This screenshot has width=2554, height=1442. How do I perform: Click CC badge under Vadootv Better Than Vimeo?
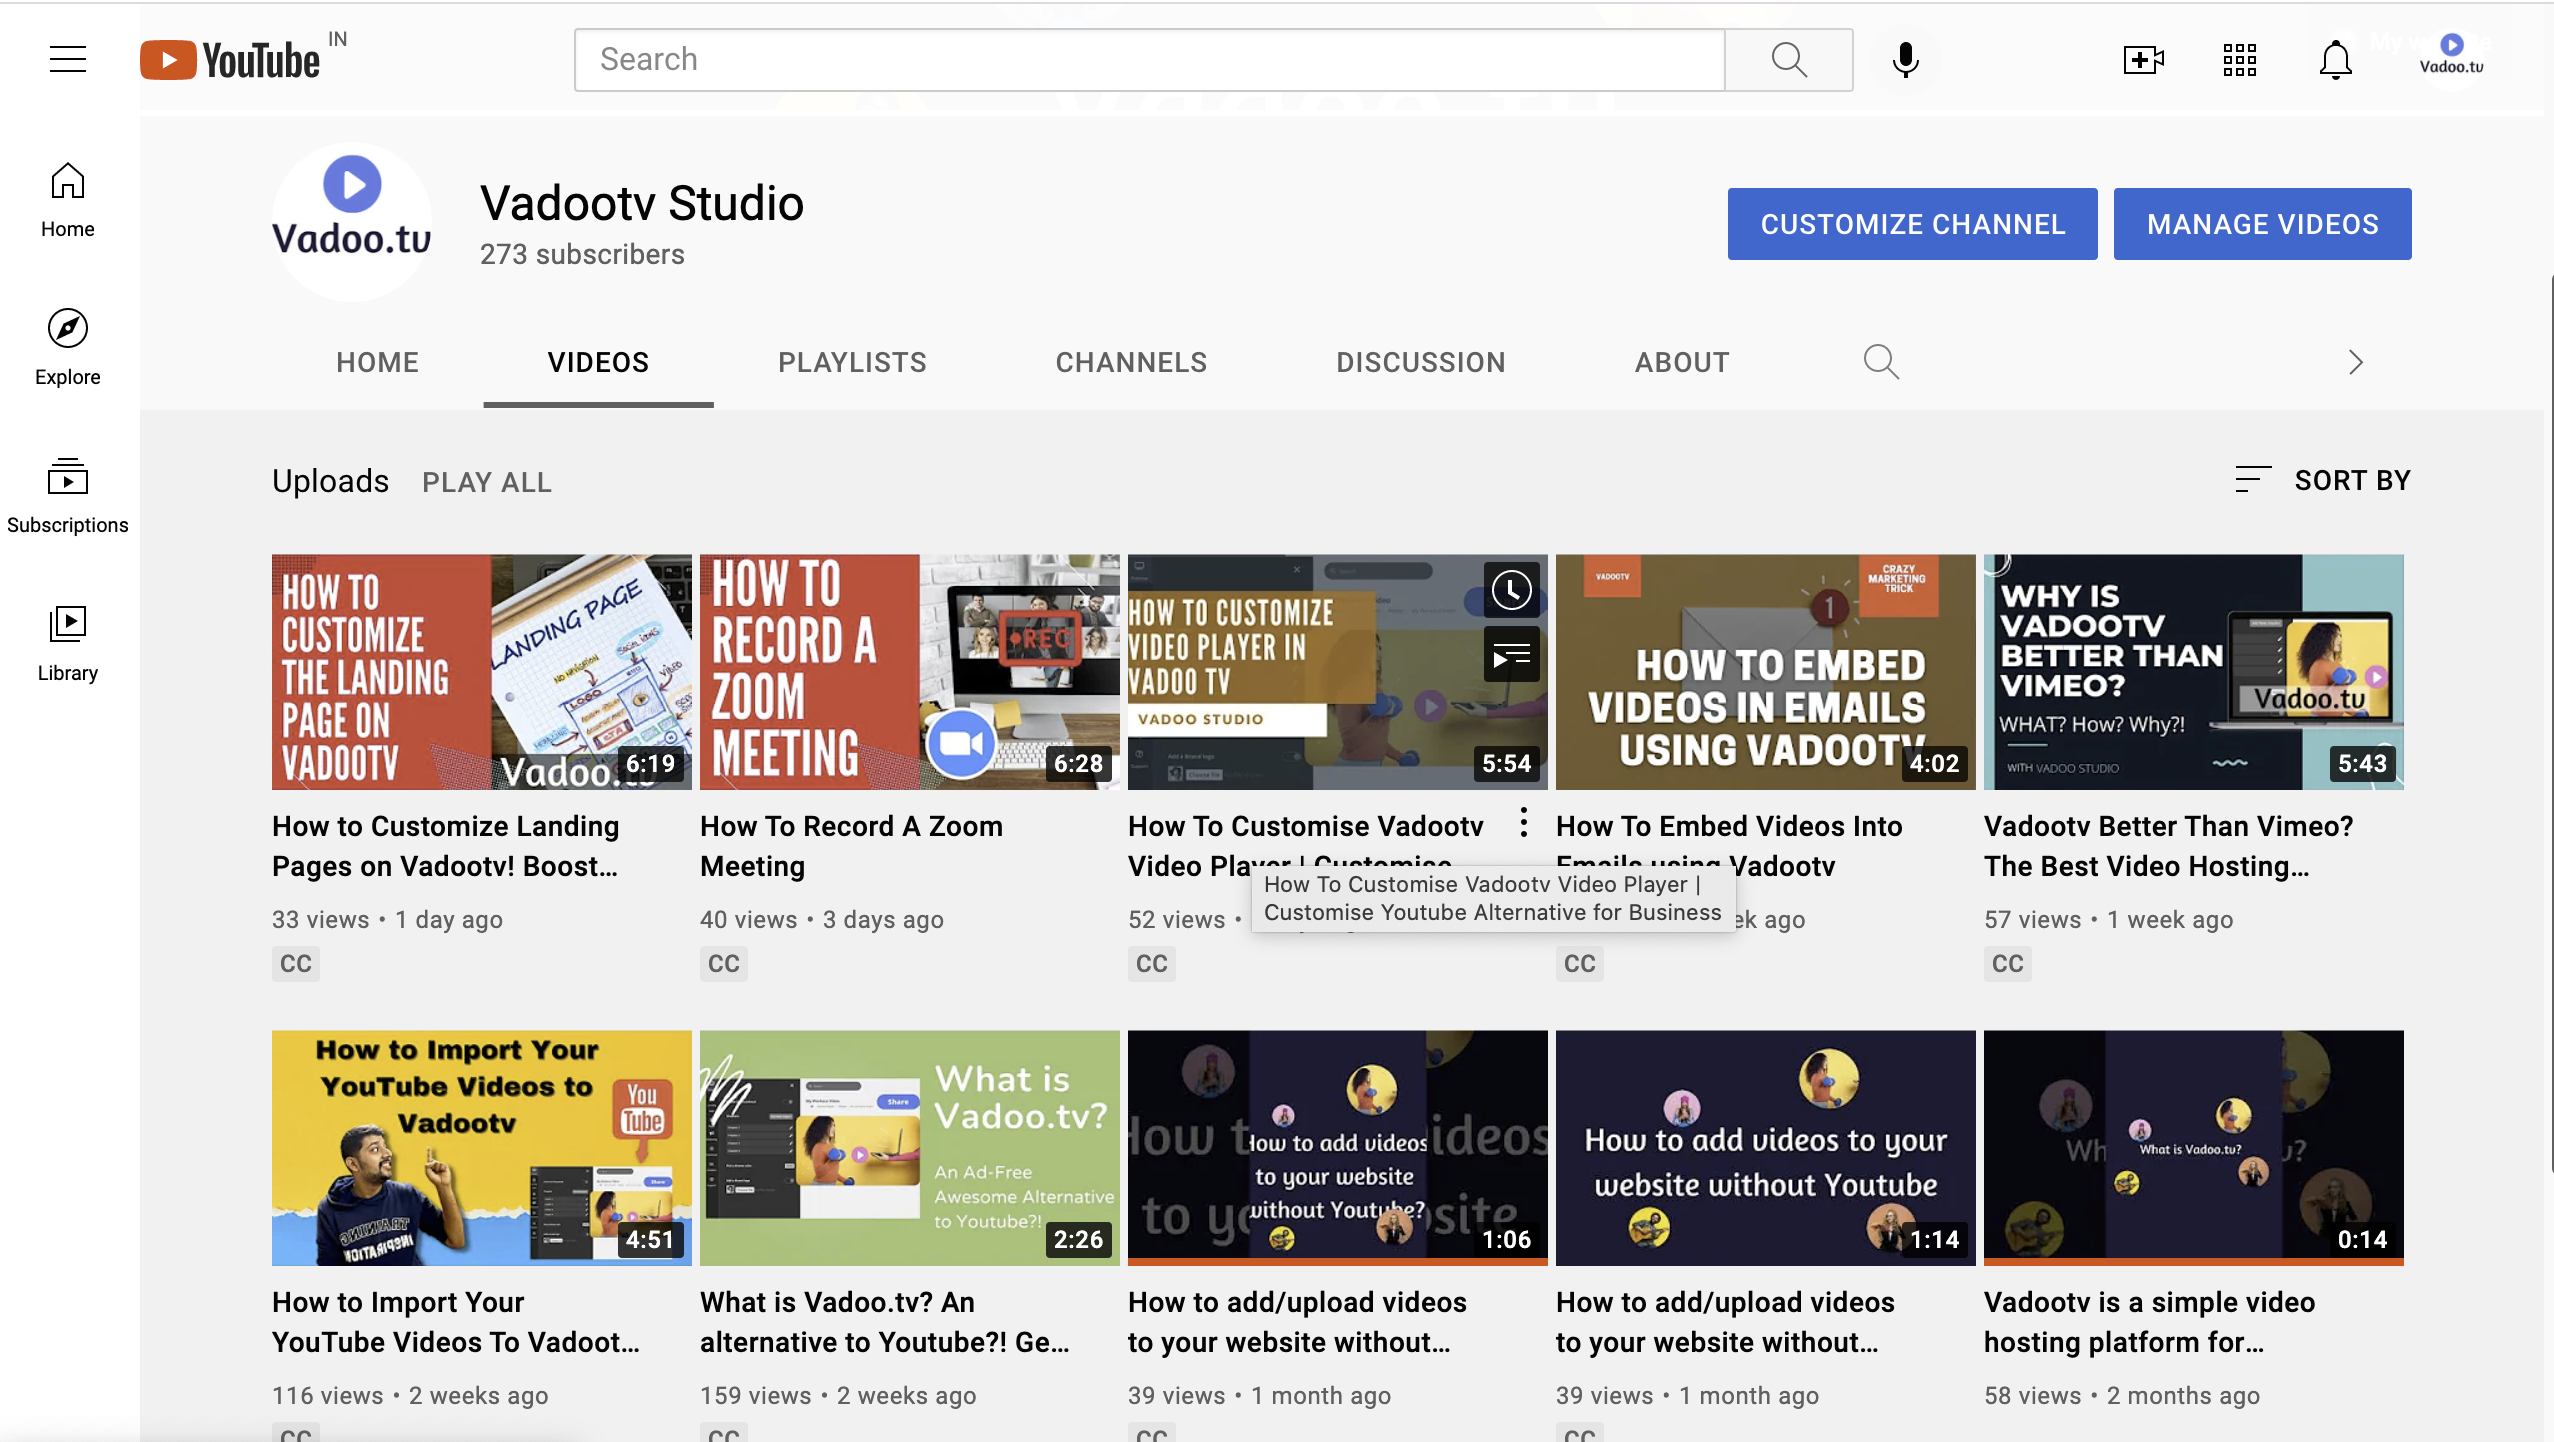[x=2008, y=964]
